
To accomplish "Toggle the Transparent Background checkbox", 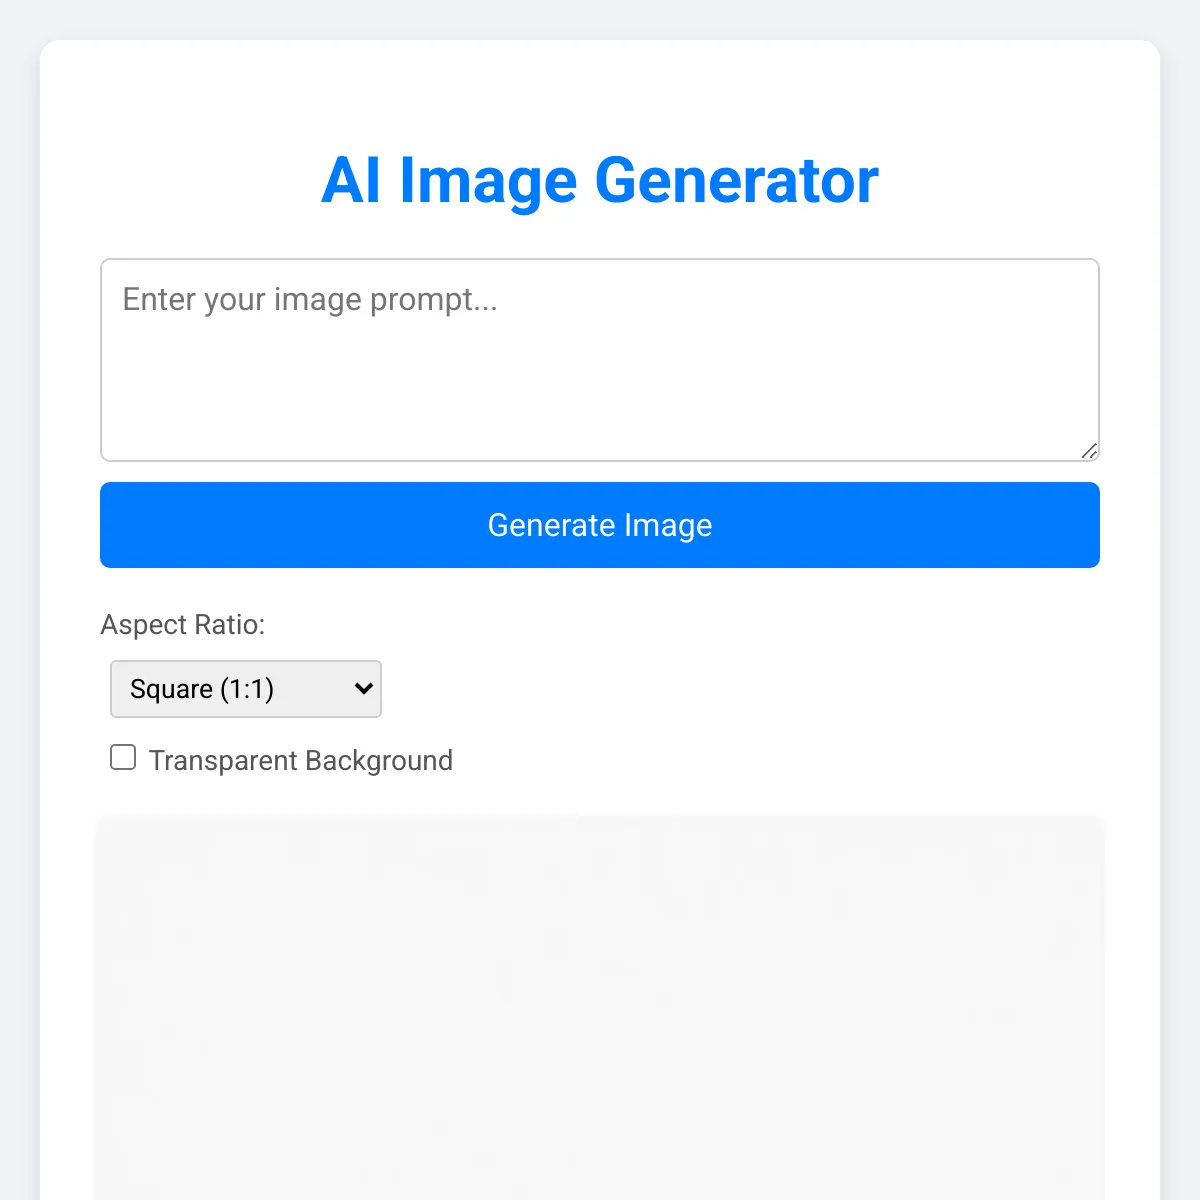I will point(123,757).
